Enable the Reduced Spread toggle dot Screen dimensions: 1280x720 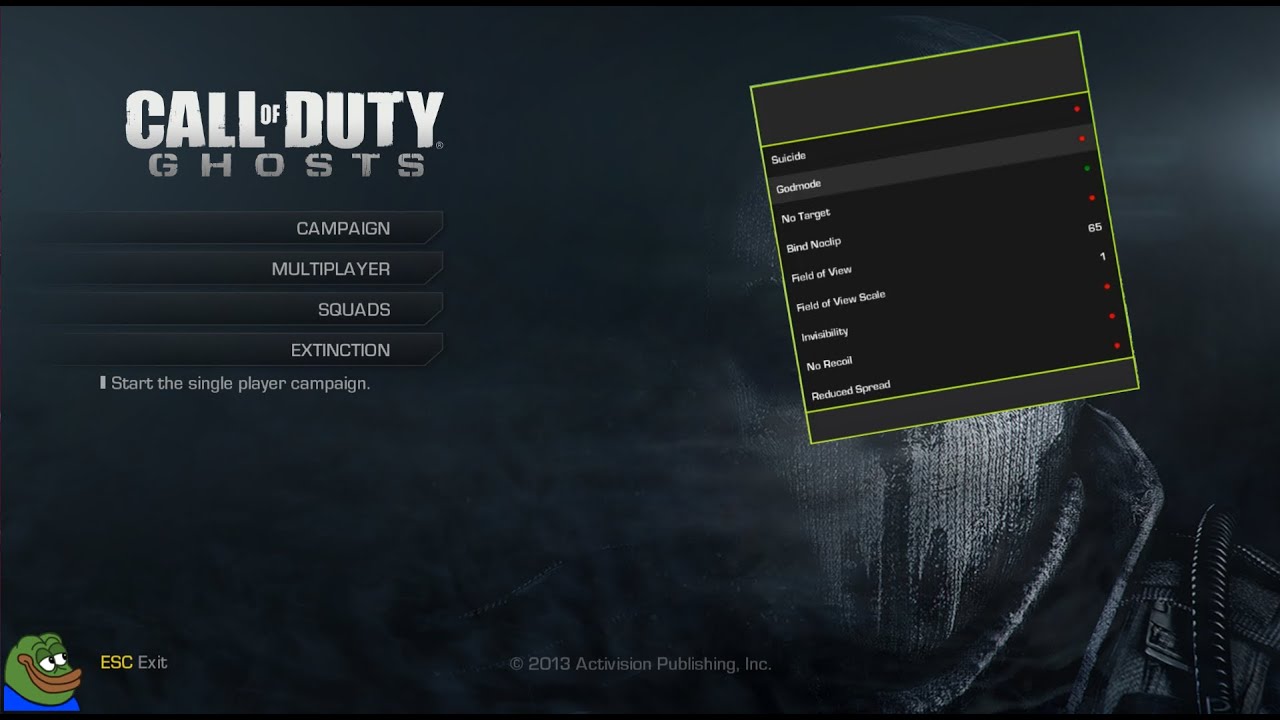[1117, 346]
